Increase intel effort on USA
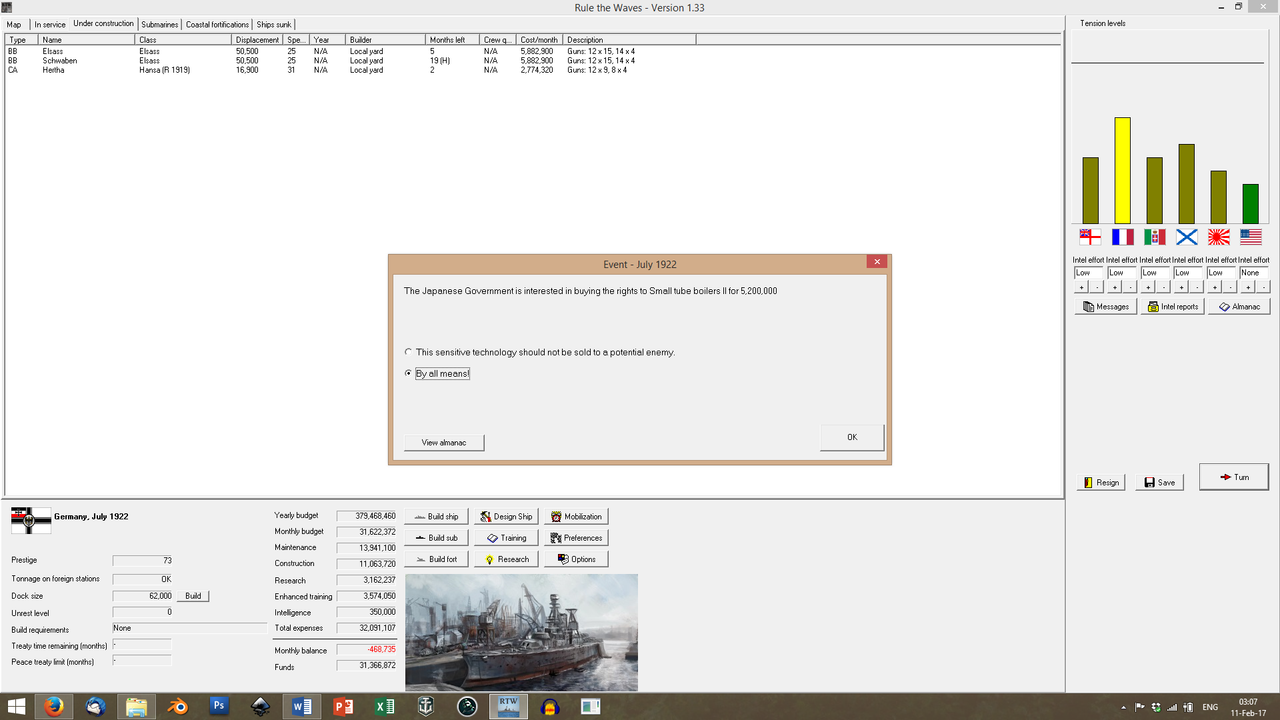The width and height of the screenshot is (1280, 720). [x=1247, y=287]
